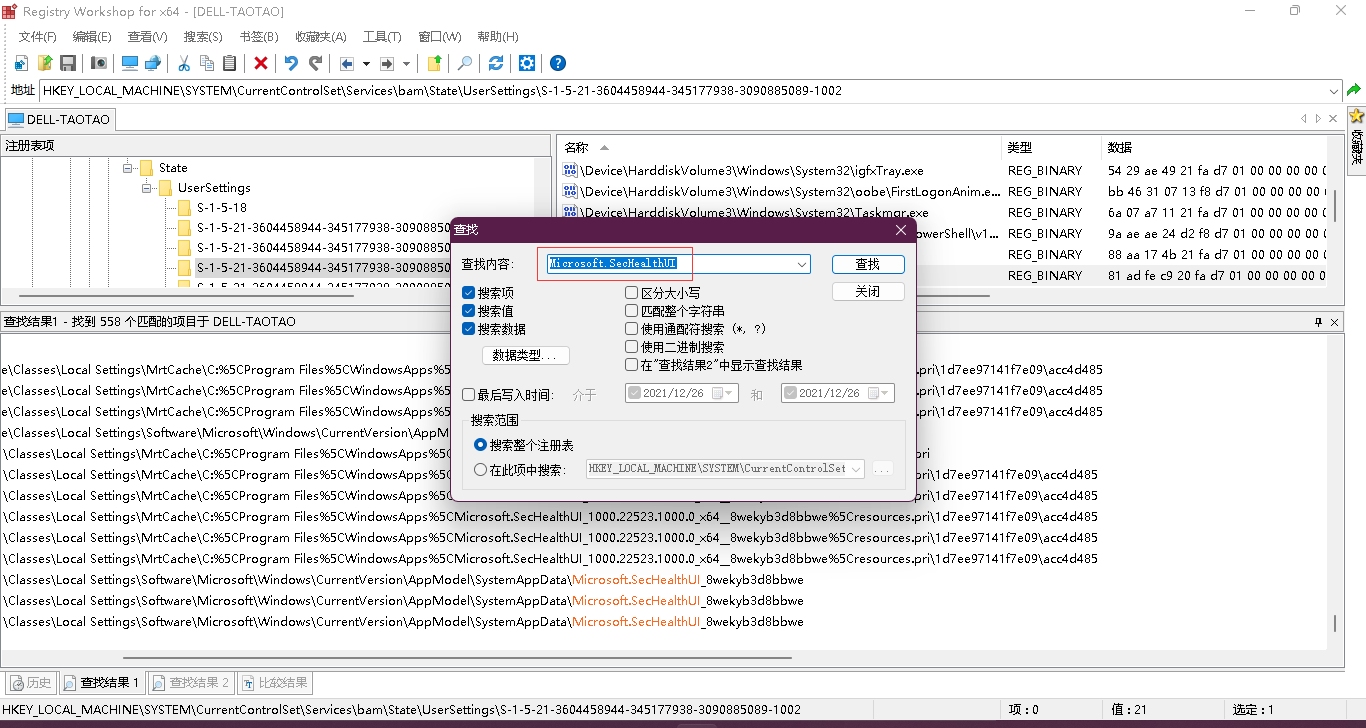The image size is (1366, 728).
Task: Click the blue question-mark help icon
Action: (558, 63)
